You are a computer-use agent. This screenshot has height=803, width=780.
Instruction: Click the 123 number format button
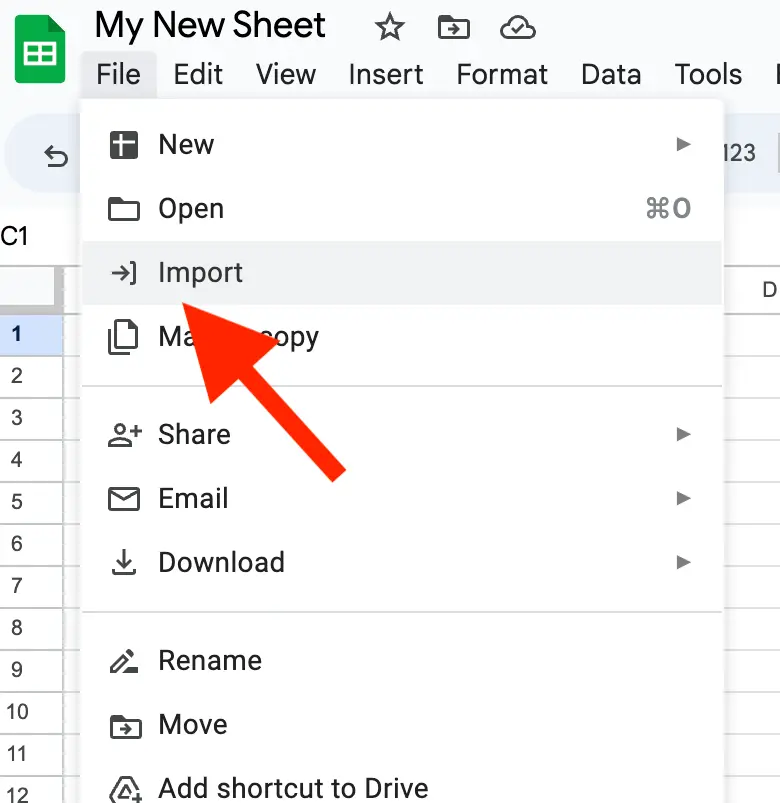coord(739,153)
